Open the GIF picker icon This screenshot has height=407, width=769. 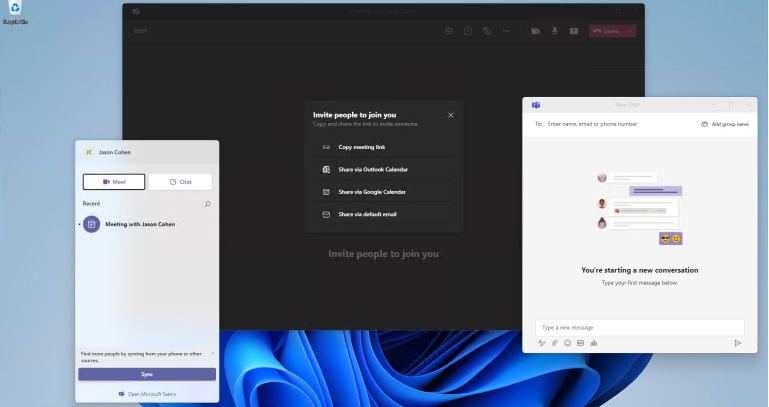(580, 343)
